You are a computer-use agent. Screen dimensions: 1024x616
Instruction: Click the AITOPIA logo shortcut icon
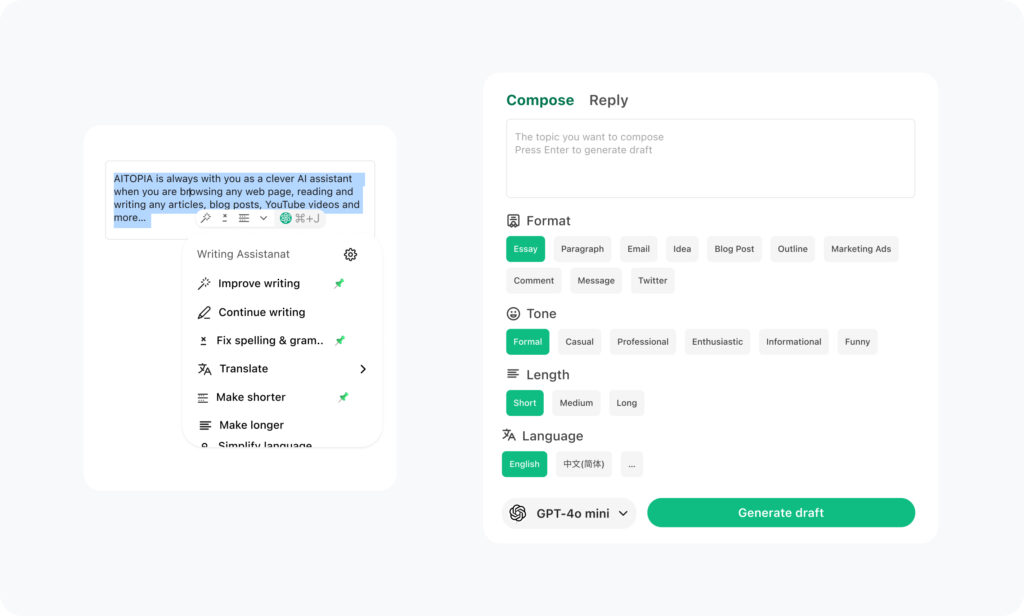285,218
